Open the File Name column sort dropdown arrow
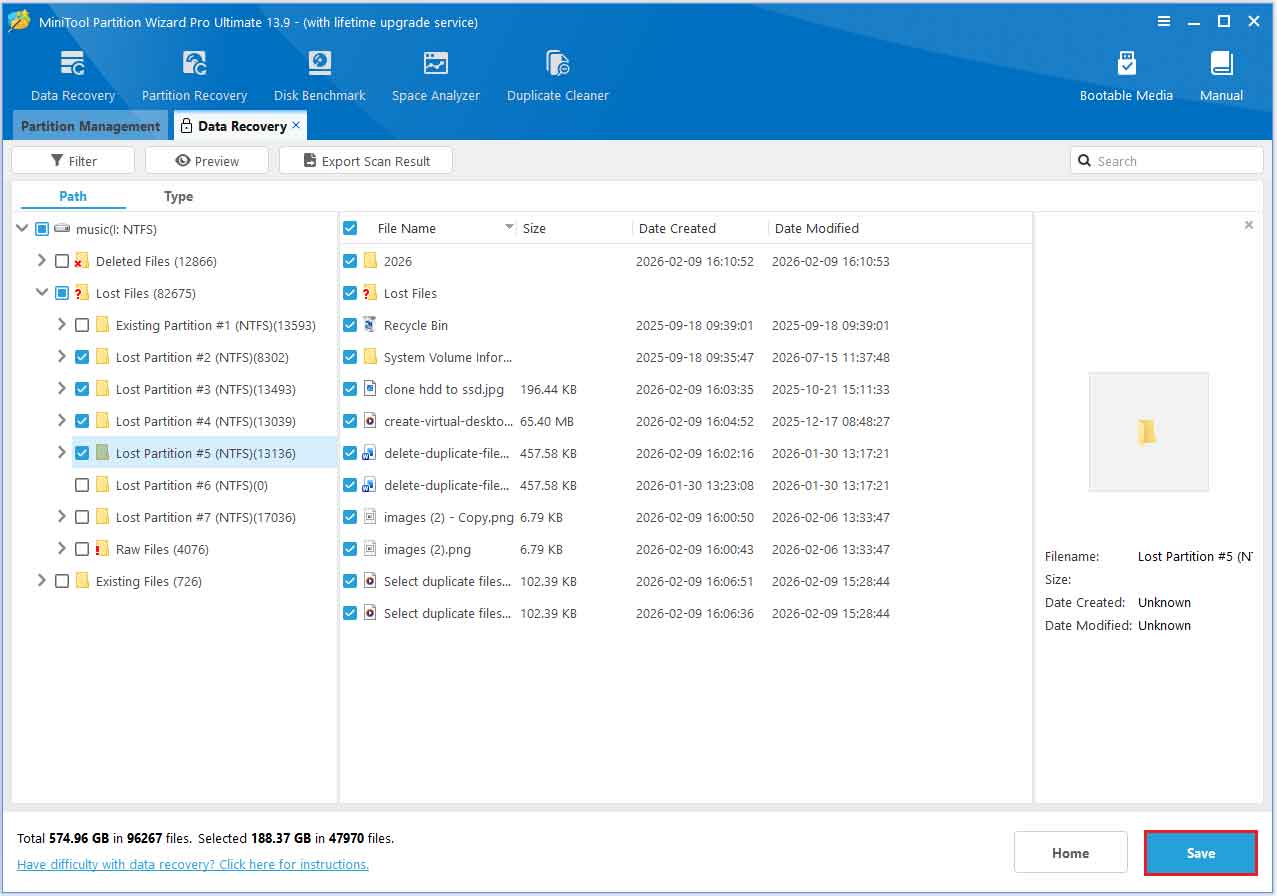The width and height of the screenshot is (1277, 896). coord(509,228)
